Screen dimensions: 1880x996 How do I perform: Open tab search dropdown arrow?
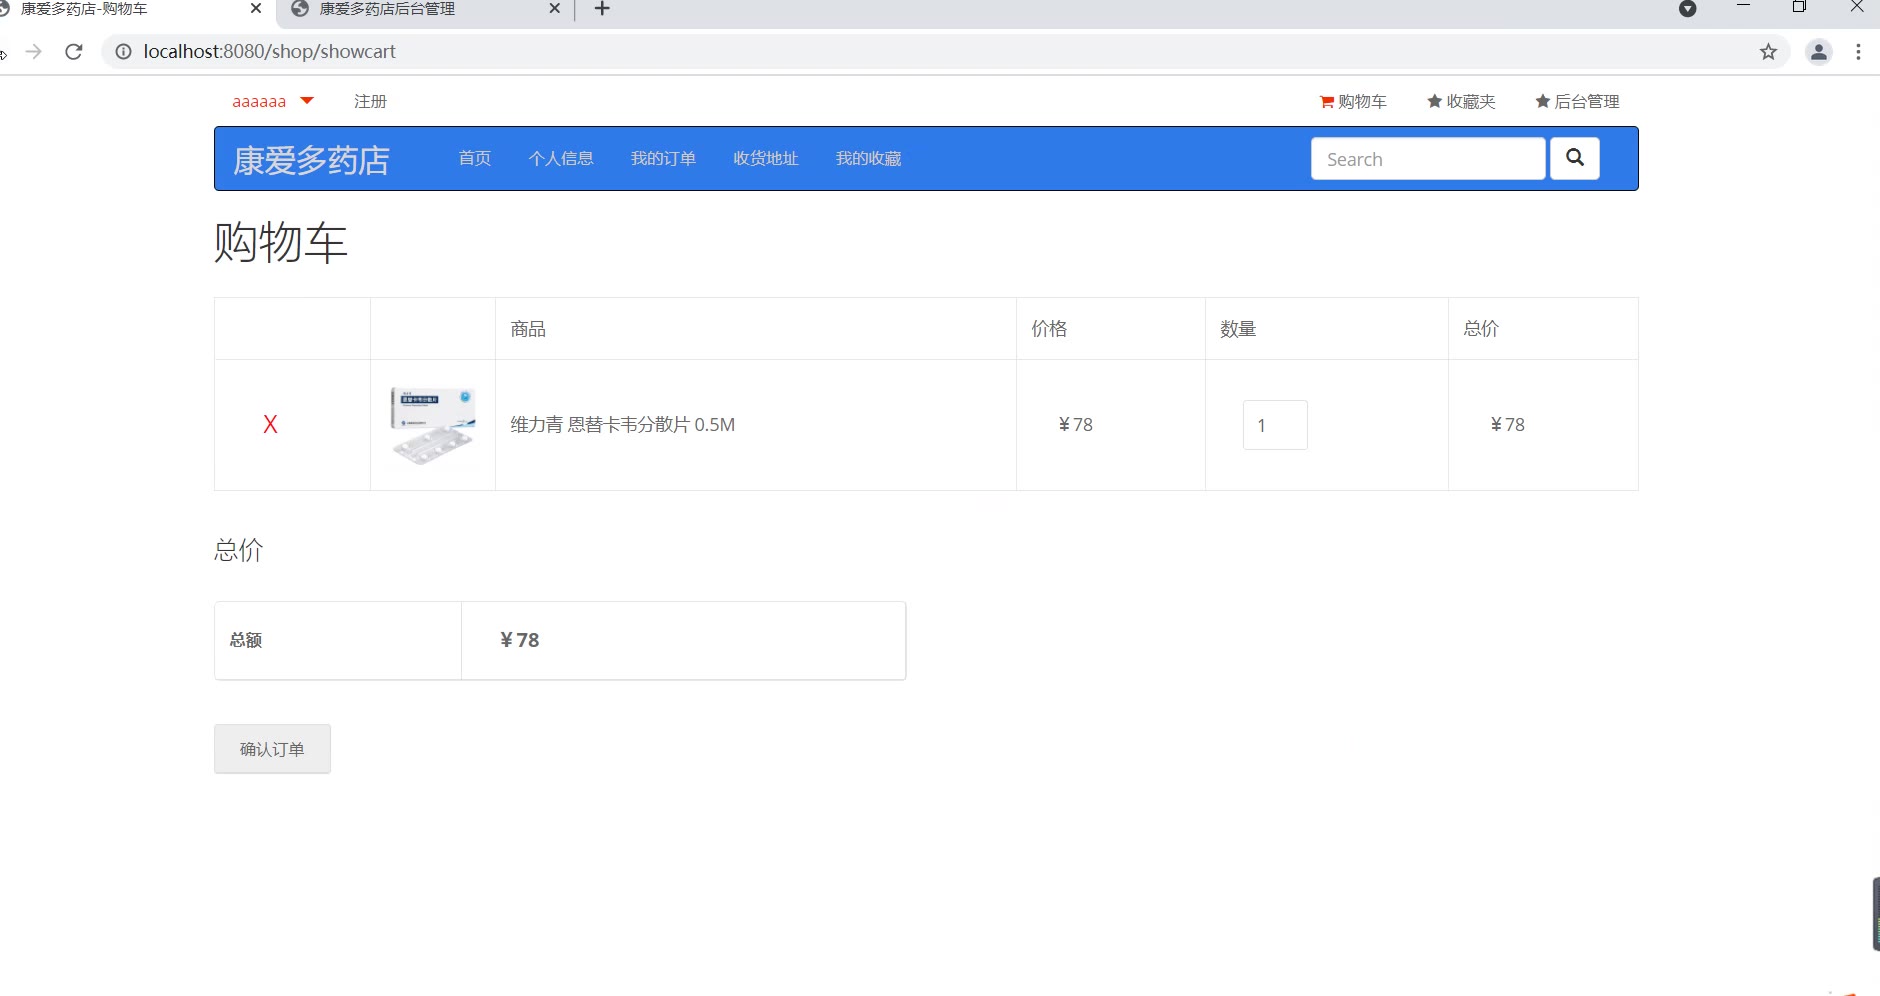1687,9
